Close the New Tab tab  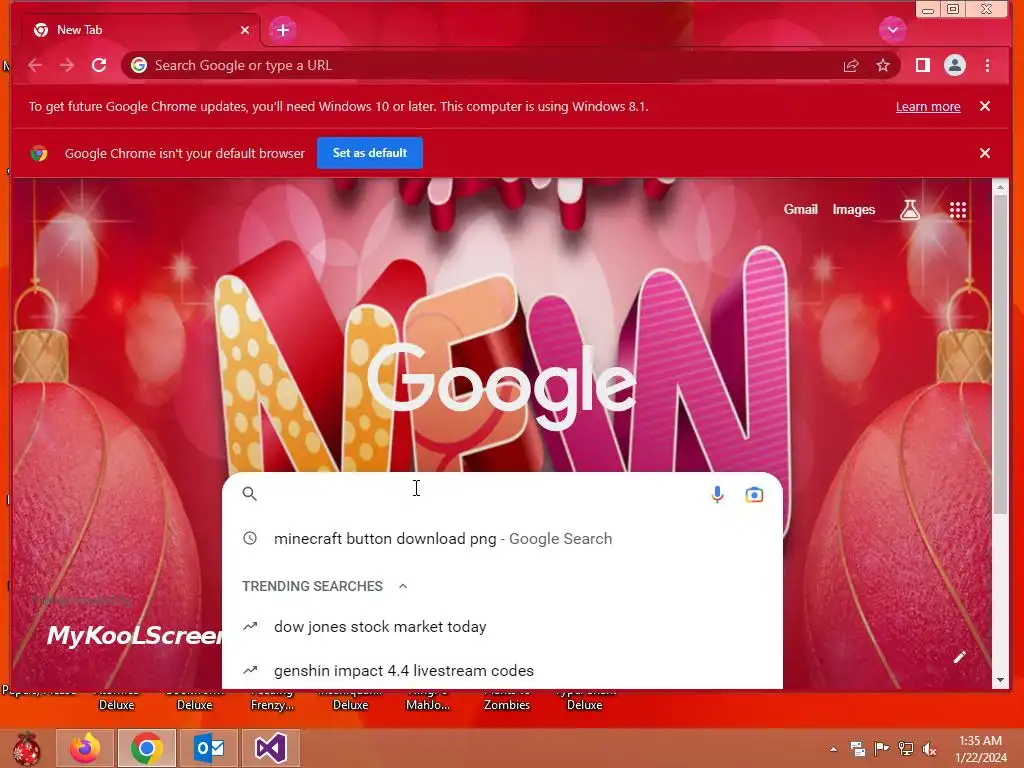245,30
